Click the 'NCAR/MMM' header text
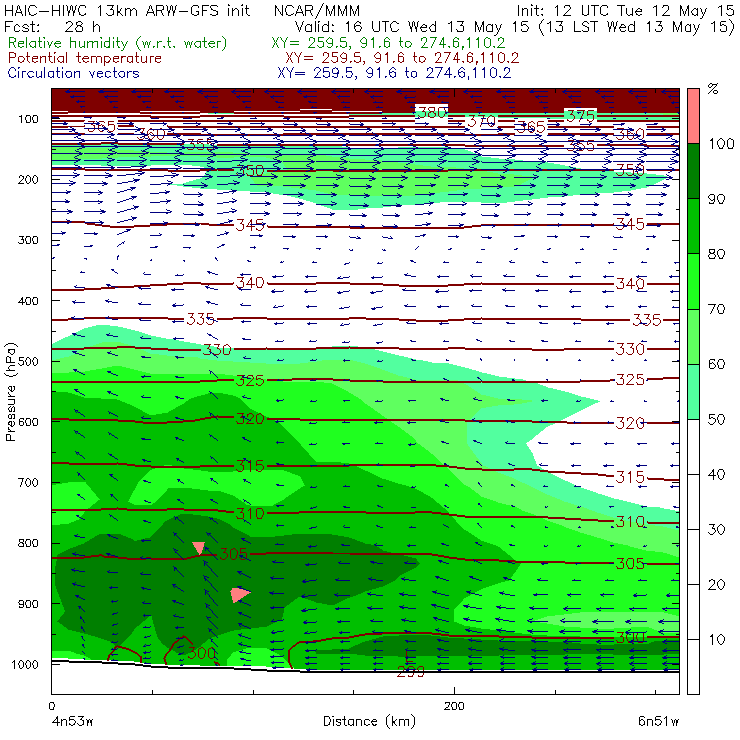The height and width of the screenshot is (740, 740). click(x=317, y=10)
